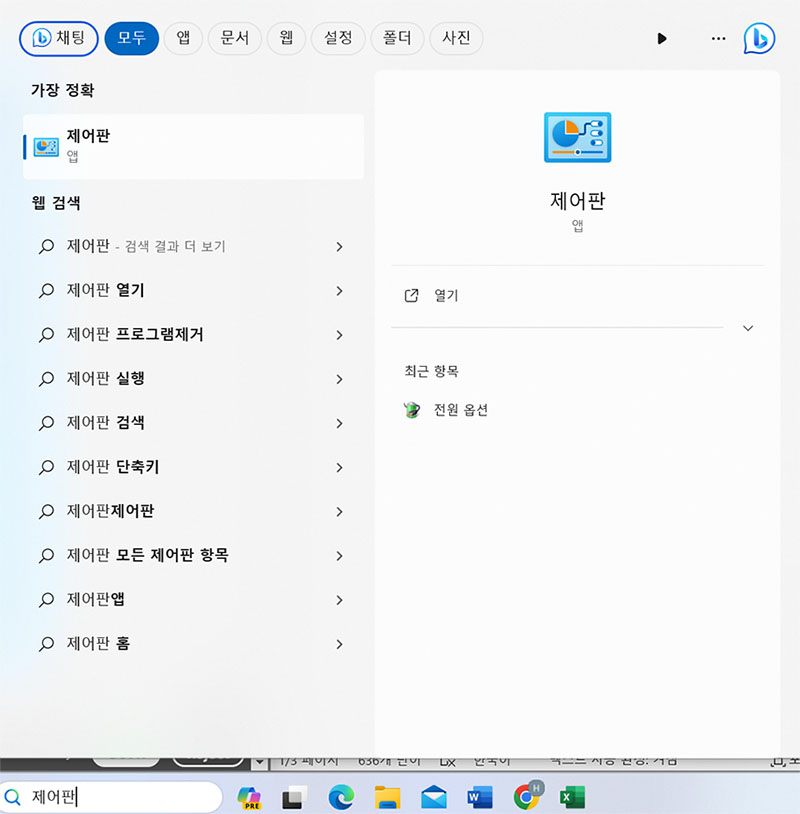This screenshot has width=800, height=814.
Task: Select web suggestion 제어판 검색
Action: pyautogui.click(x=193, y=423)
